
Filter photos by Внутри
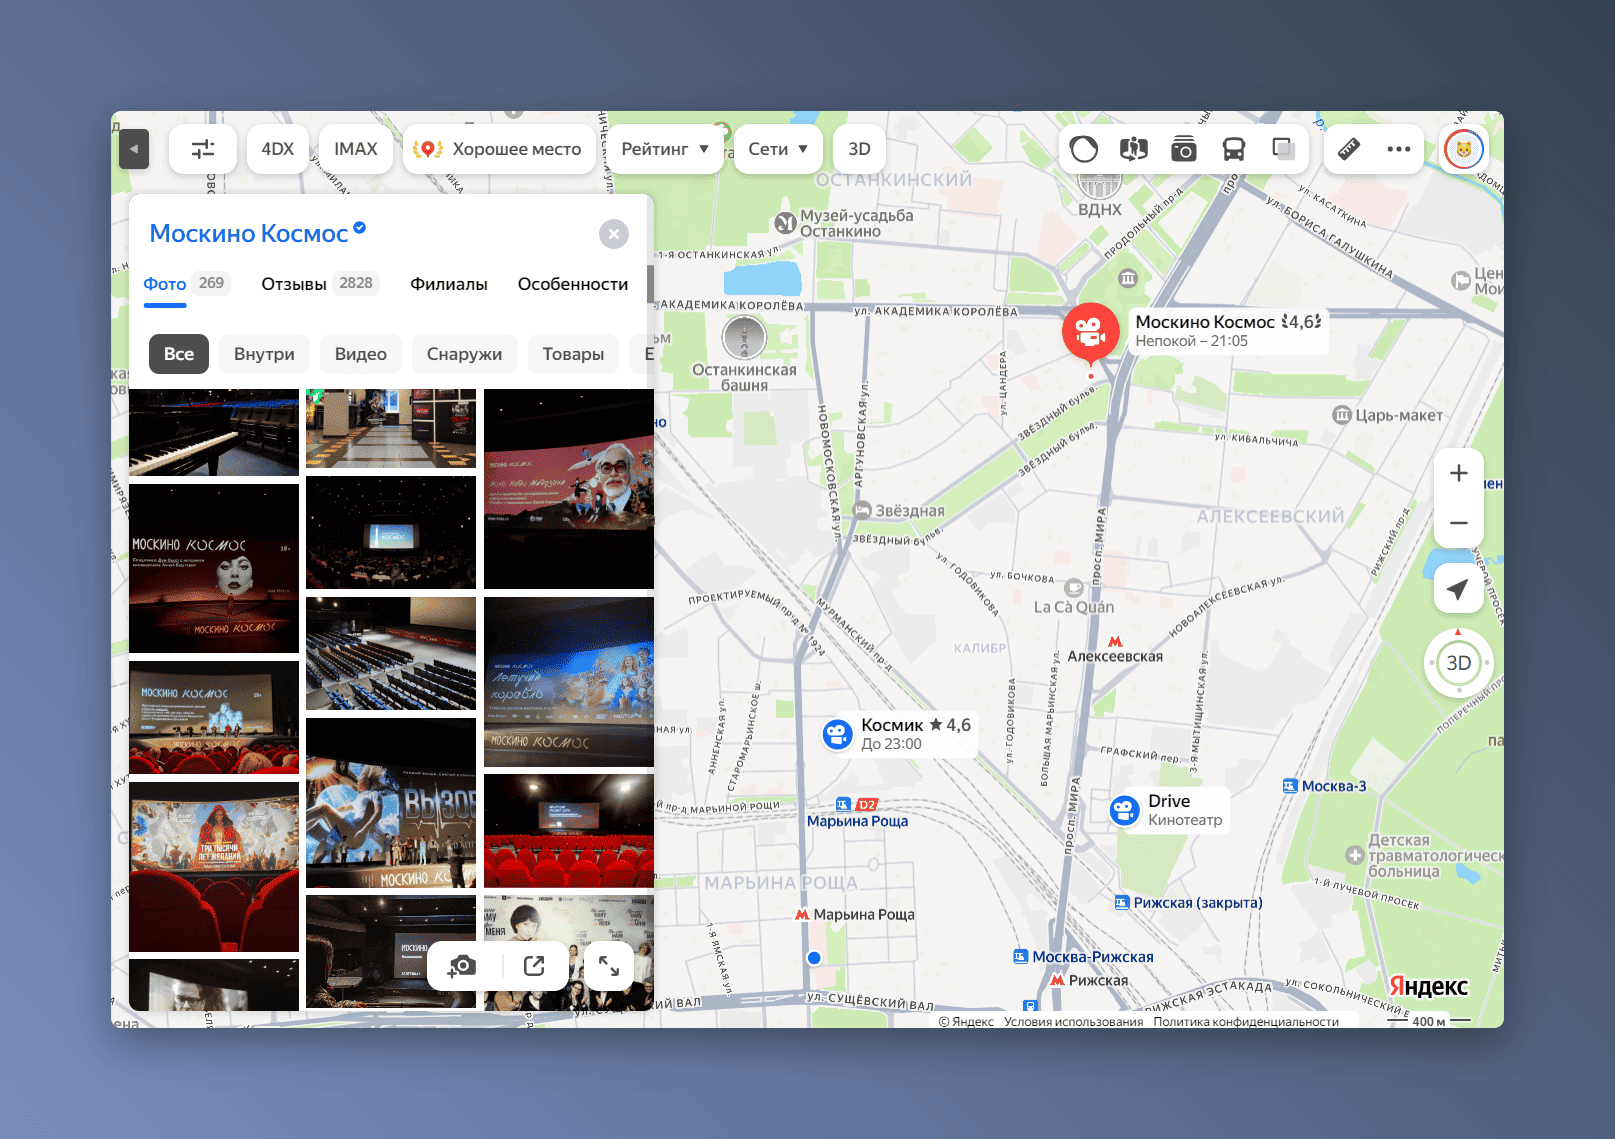pos(264,354)
